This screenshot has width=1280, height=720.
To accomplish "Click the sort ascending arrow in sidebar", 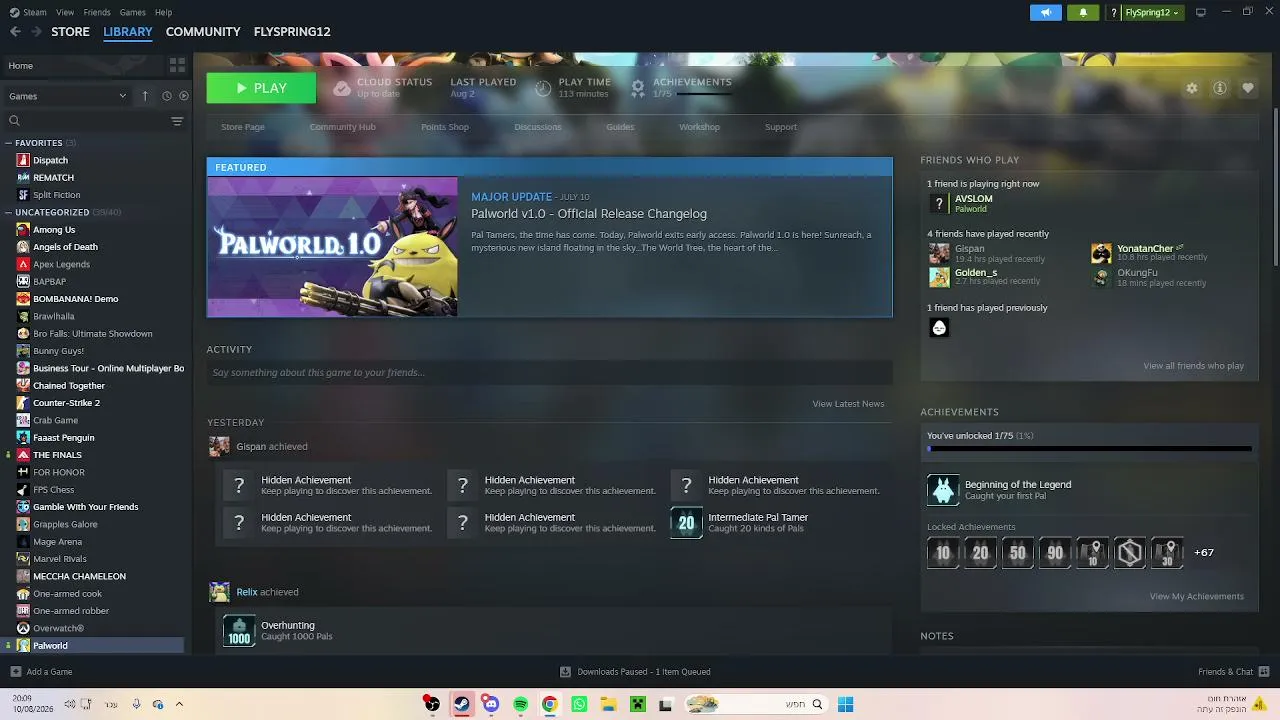I will [144, 96].
